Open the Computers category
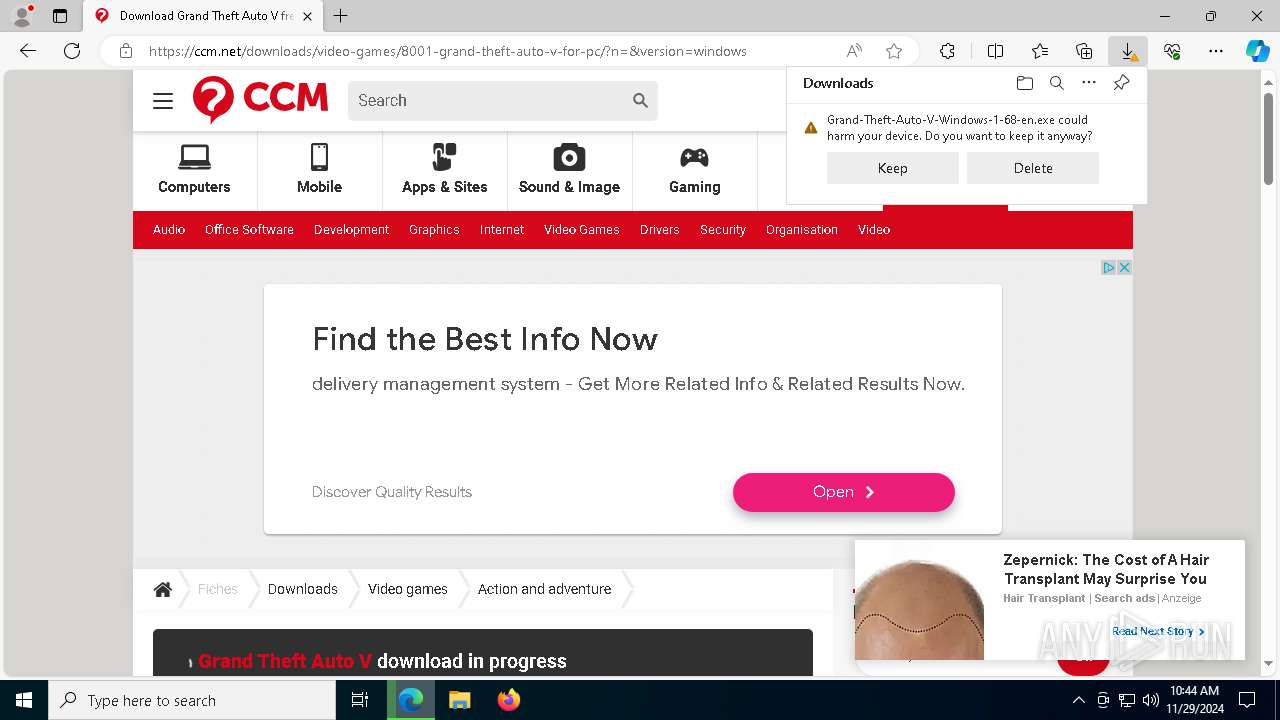Viewport: 1280px width, 720px height. (x=194, y=169)
